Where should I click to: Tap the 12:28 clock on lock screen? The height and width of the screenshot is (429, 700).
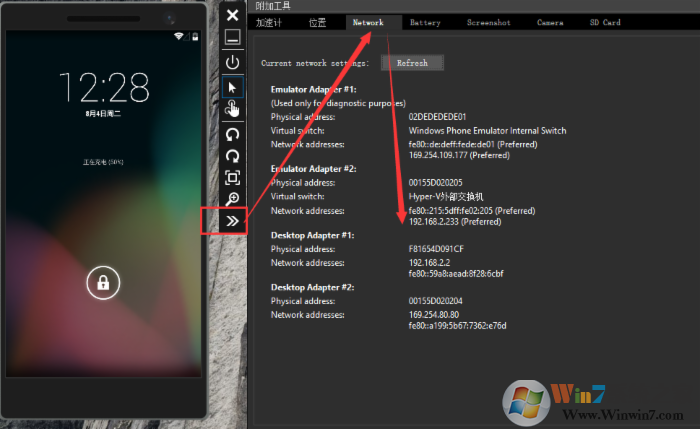[x=103, y=88]
